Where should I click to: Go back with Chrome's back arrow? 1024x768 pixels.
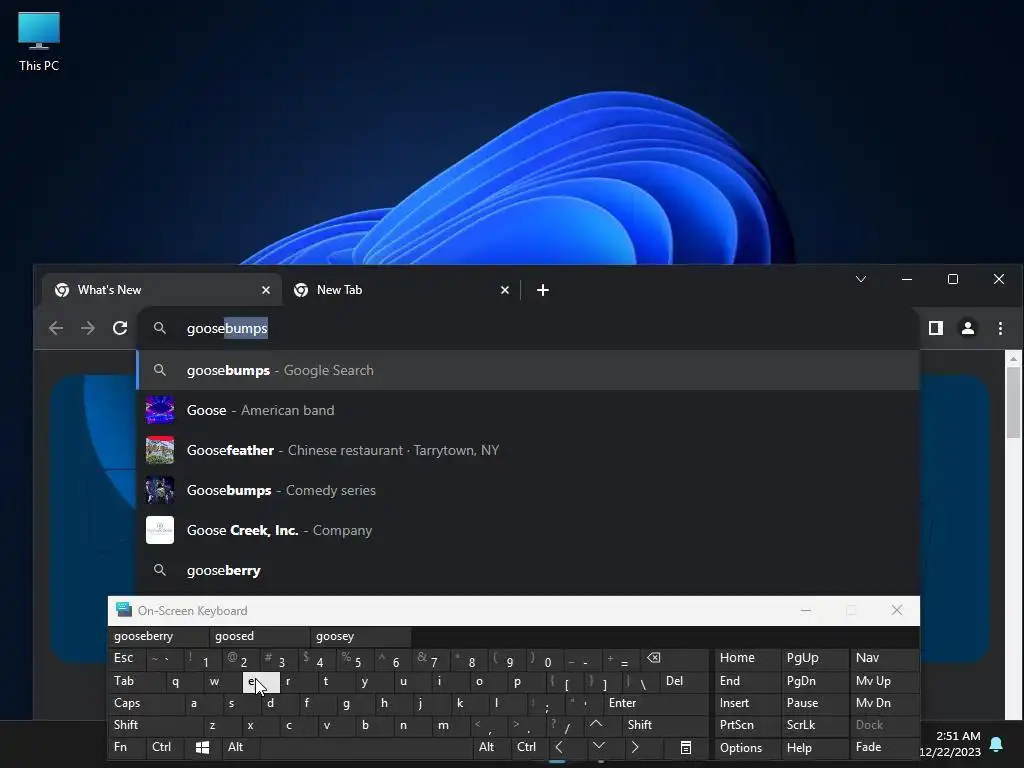(x=56, y=328)
